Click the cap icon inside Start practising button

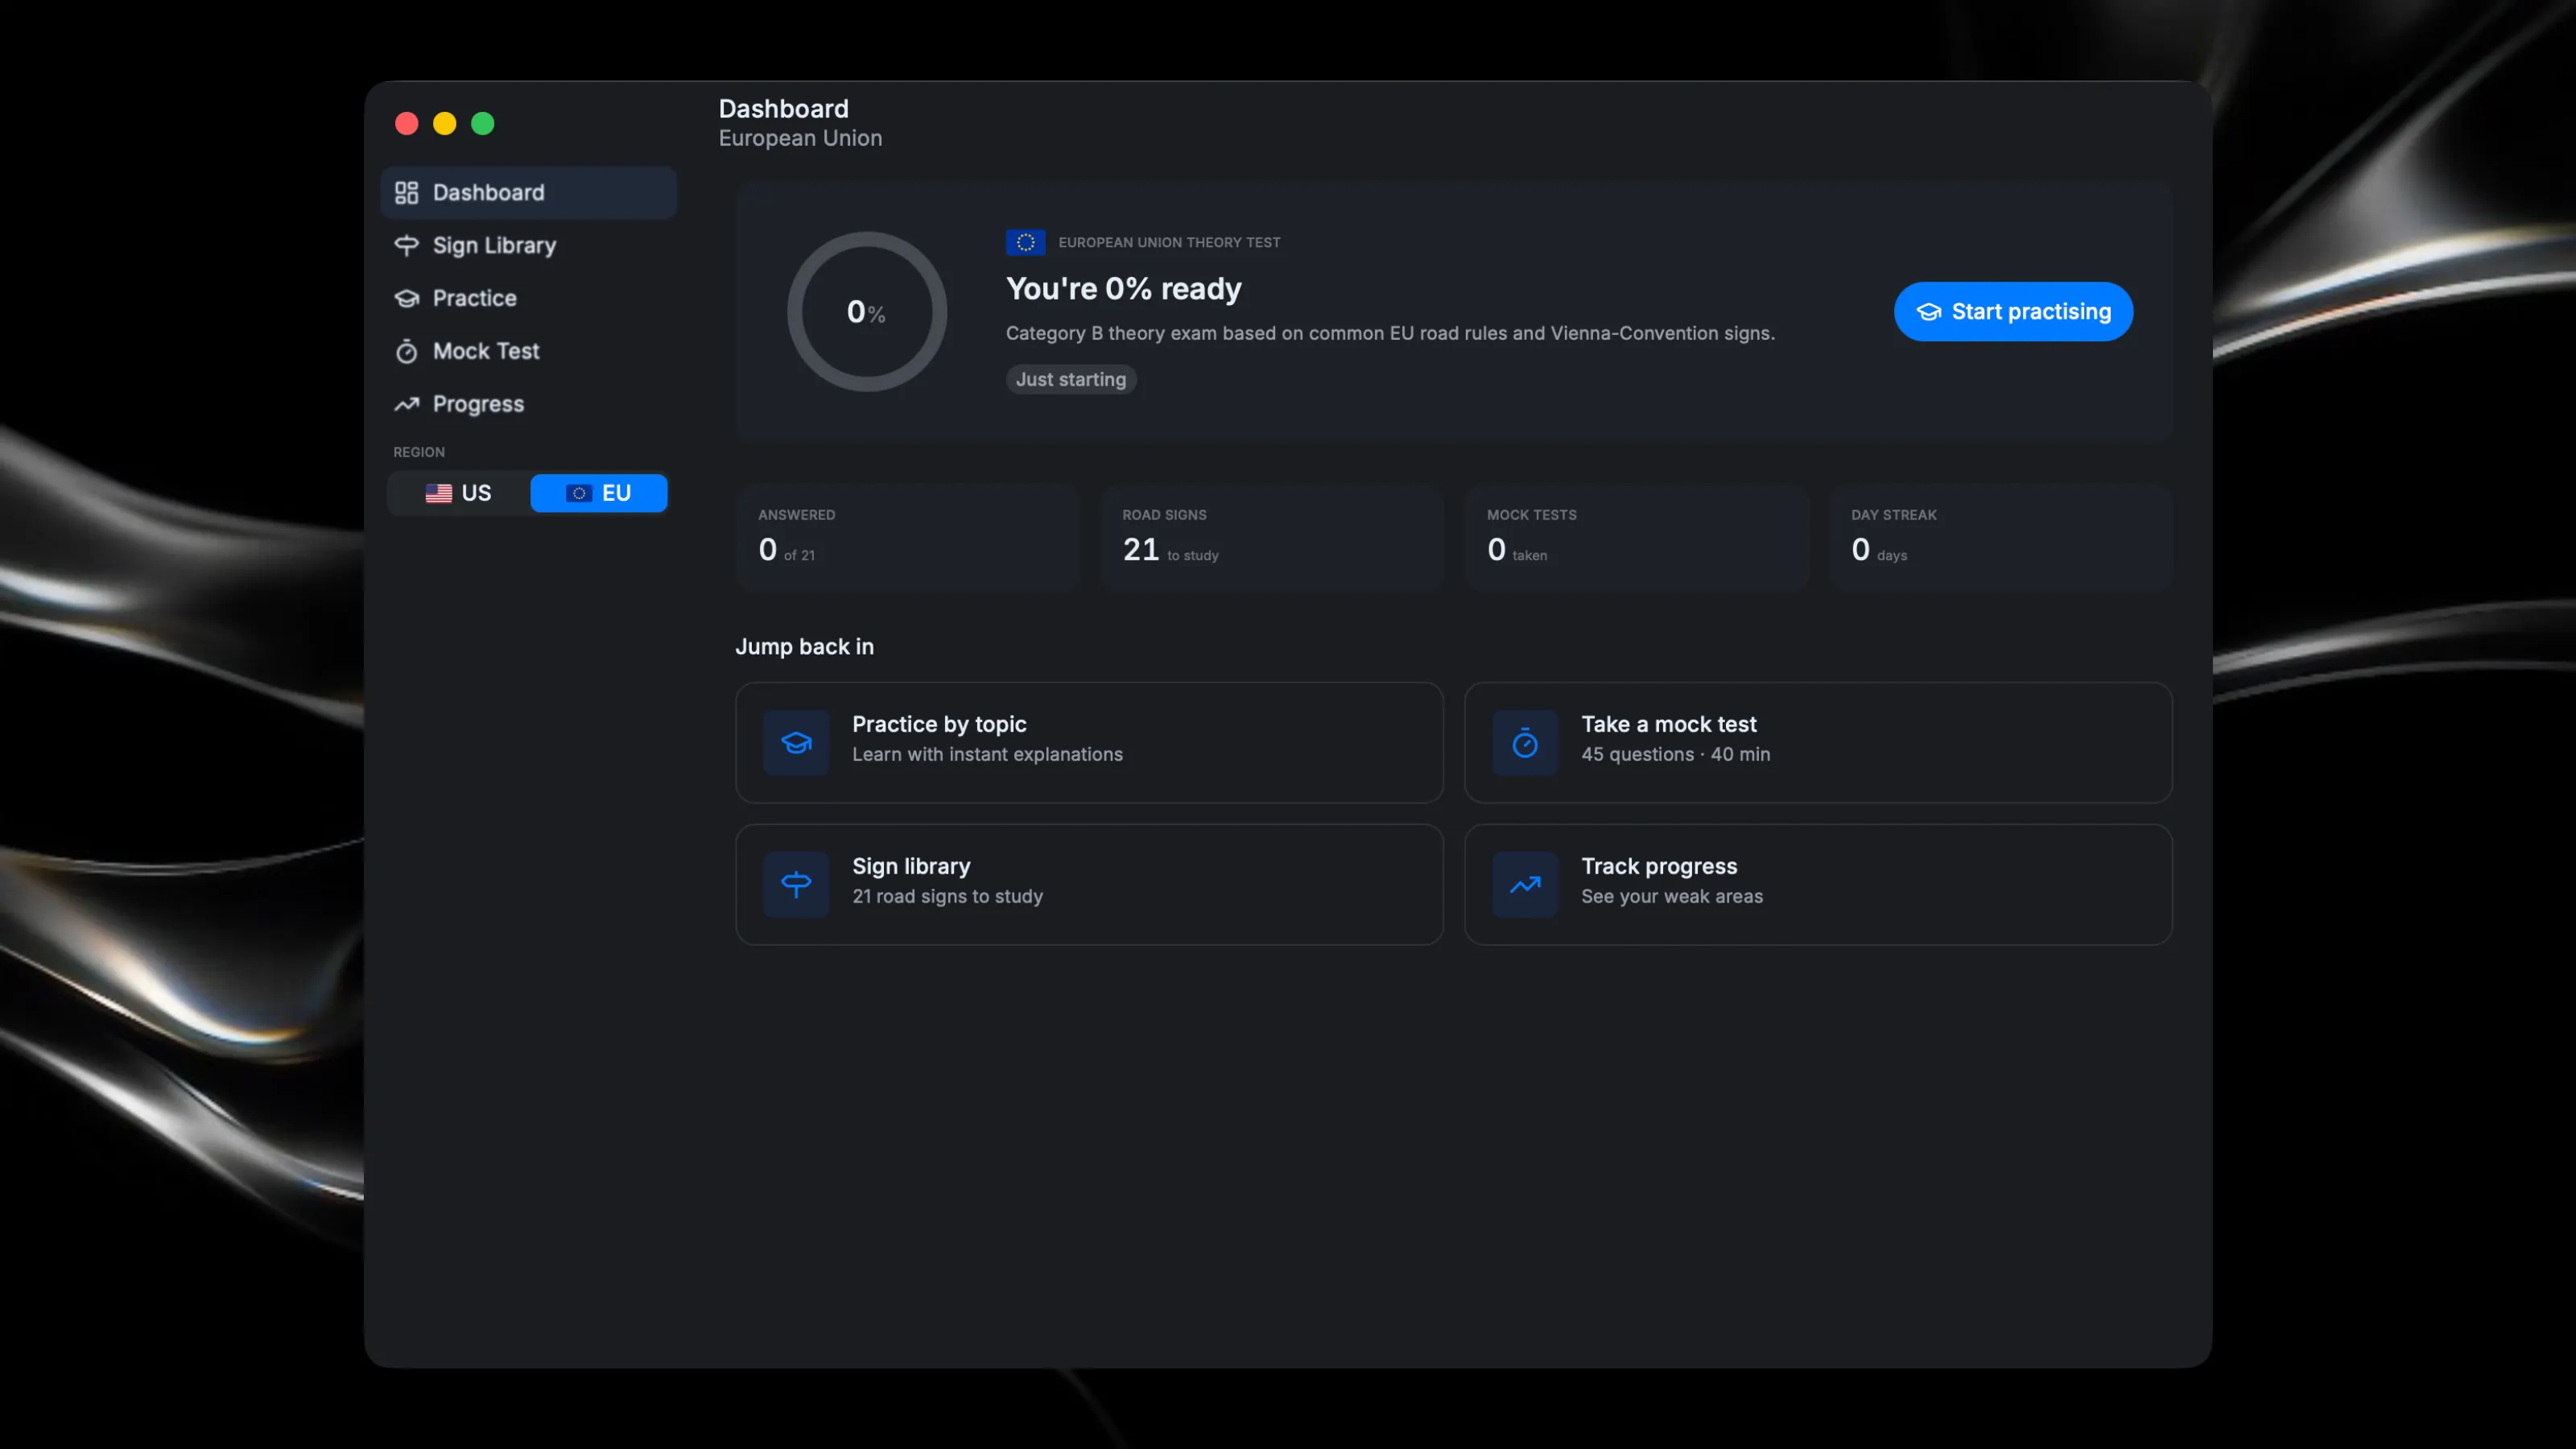1928,312
